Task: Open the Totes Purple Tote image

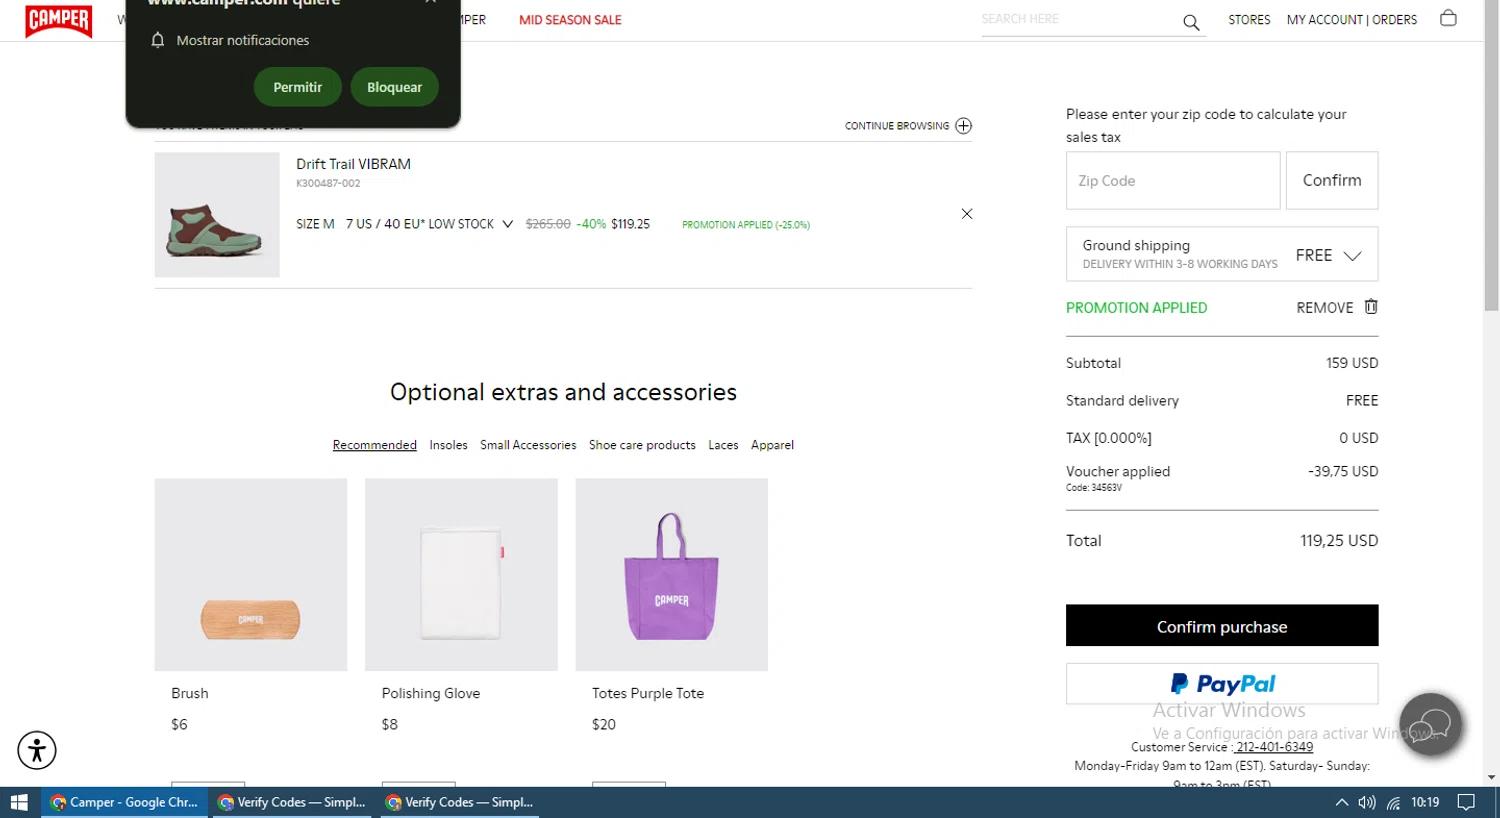Action: pos(672,574)
